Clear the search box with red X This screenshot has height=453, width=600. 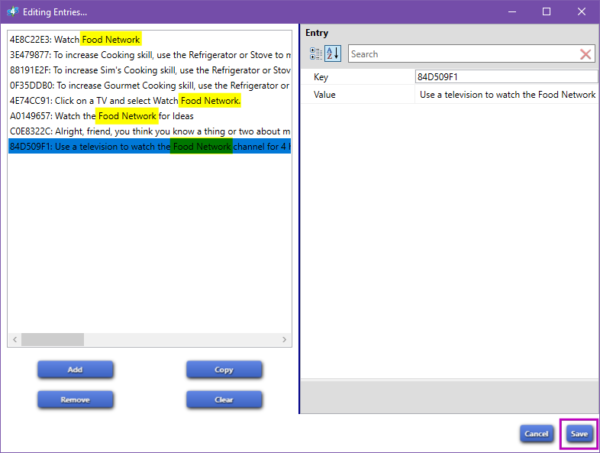pos(586,54)
